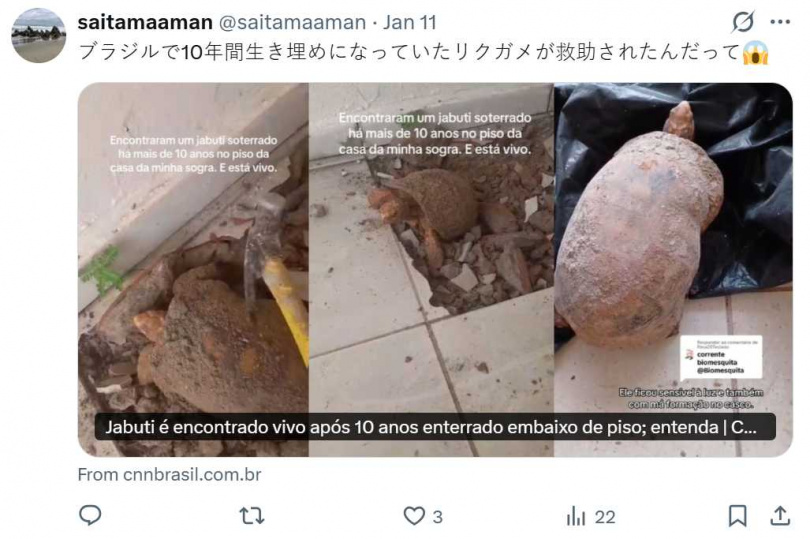The height and width of the screenshot is (539, 810).
Task: Click the saitamaaman display name
Action: (x=145, y=22)
